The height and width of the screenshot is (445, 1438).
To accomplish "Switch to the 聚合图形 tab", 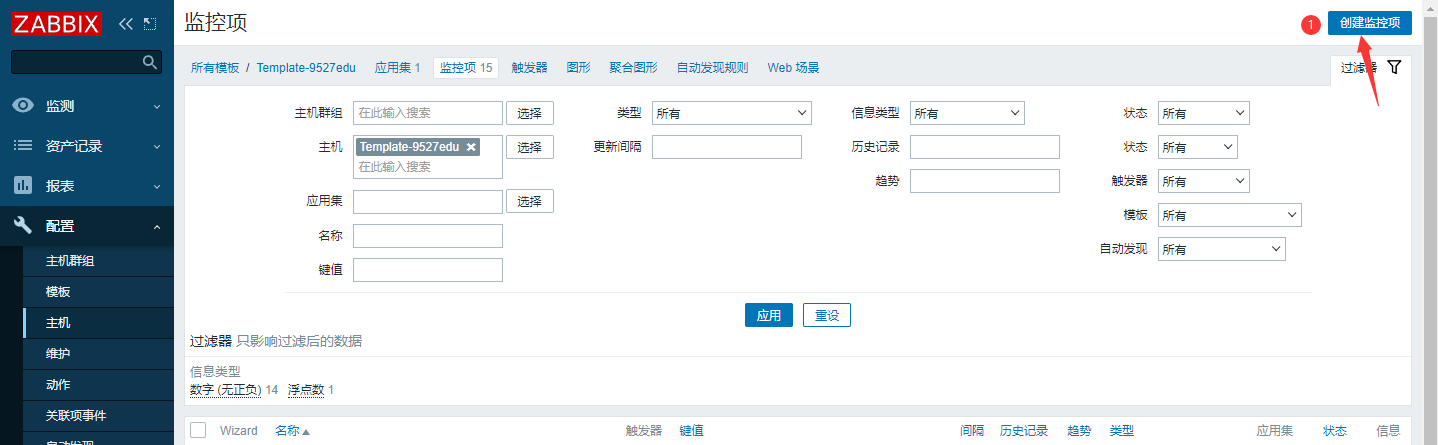I will click(633, 67).
